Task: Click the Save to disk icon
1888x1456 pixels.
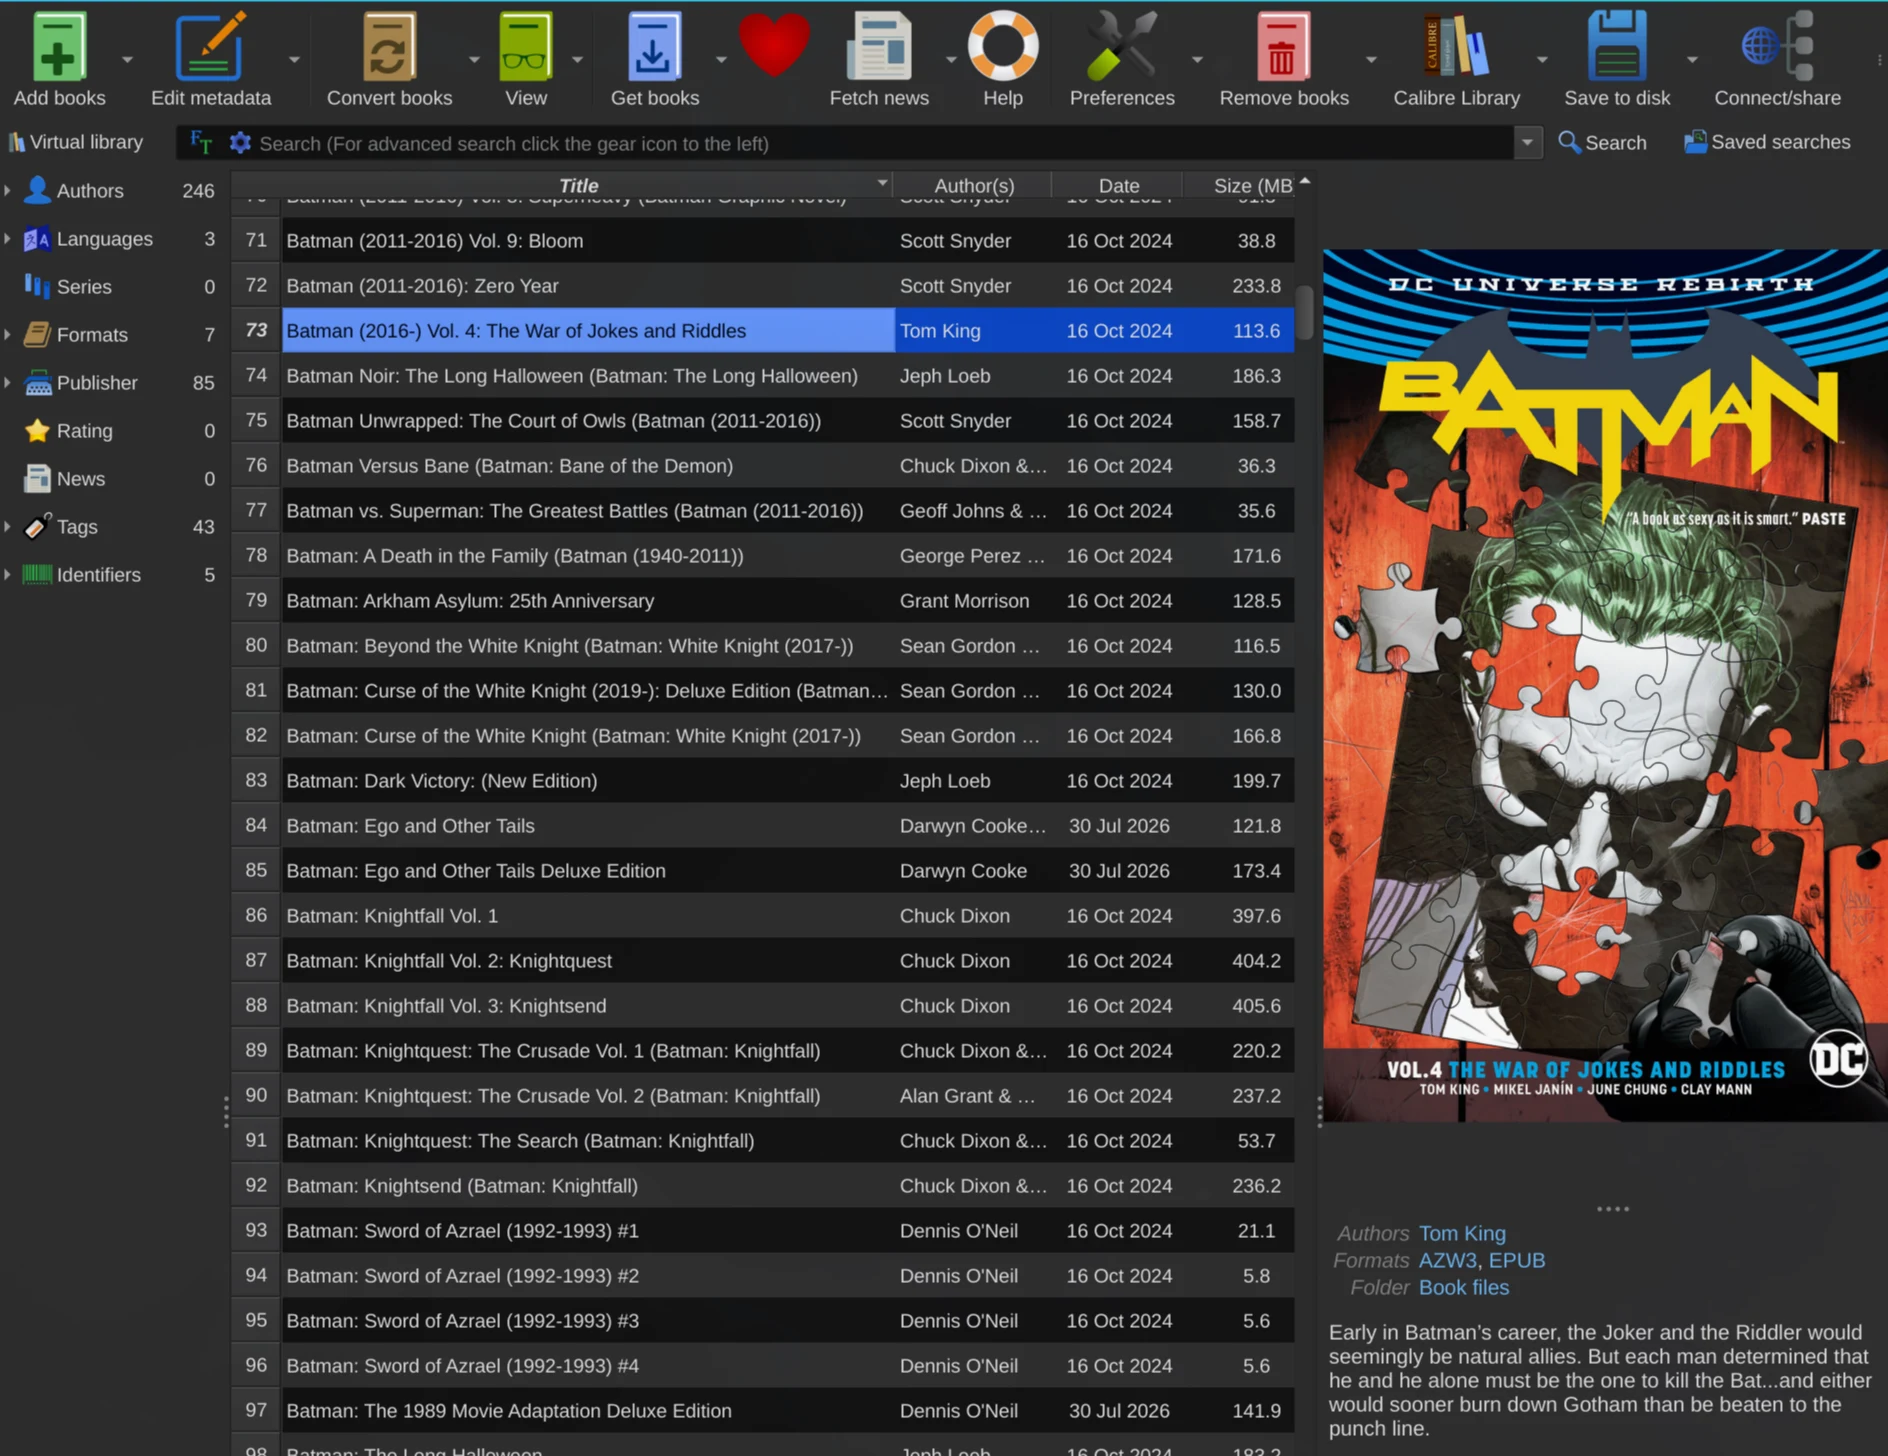Action: tap(1616, 47)
